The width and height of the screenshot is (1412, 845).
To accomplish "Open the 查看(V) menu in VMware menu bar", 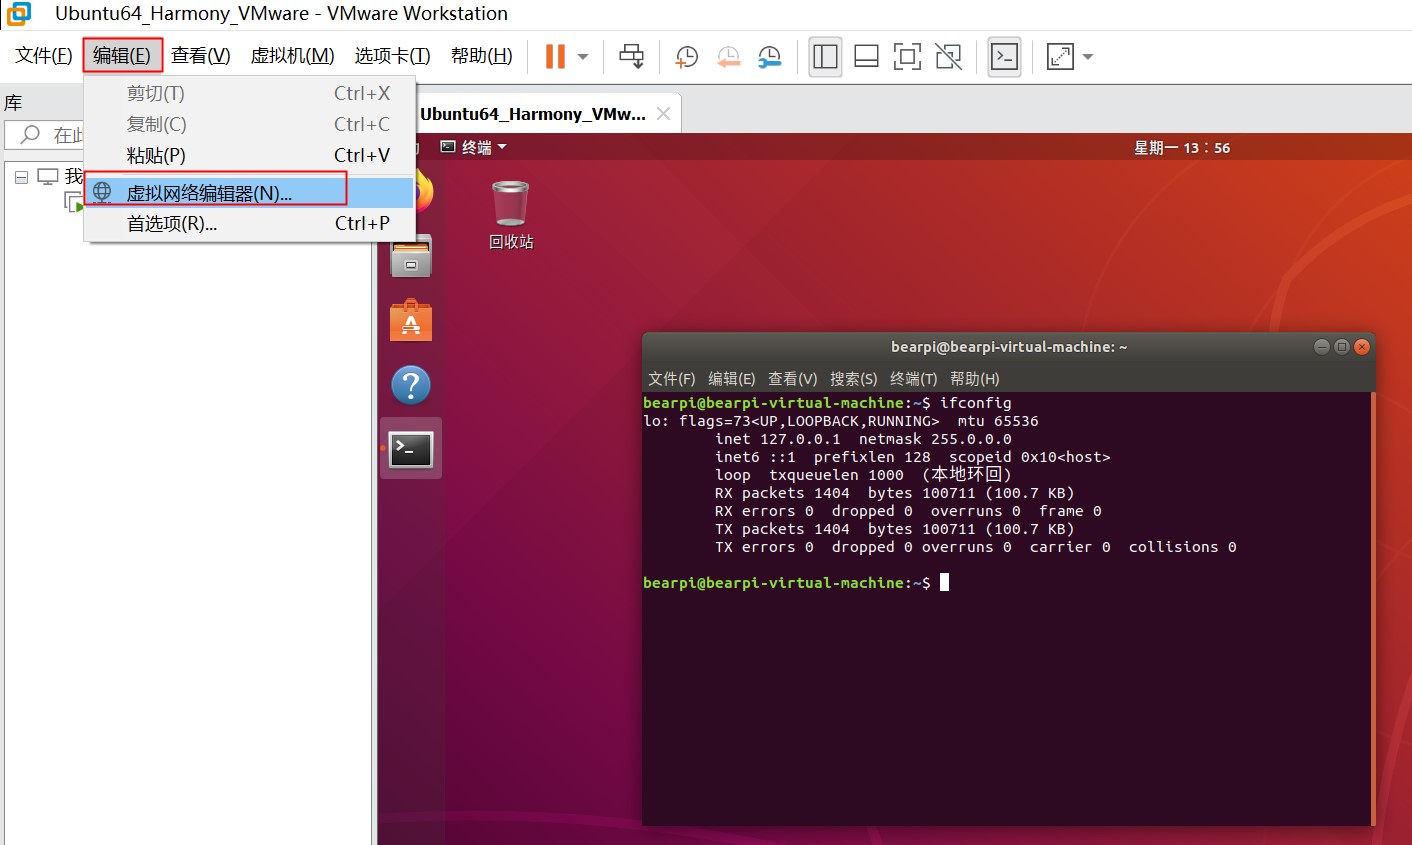I will click(x=200, y=56).
